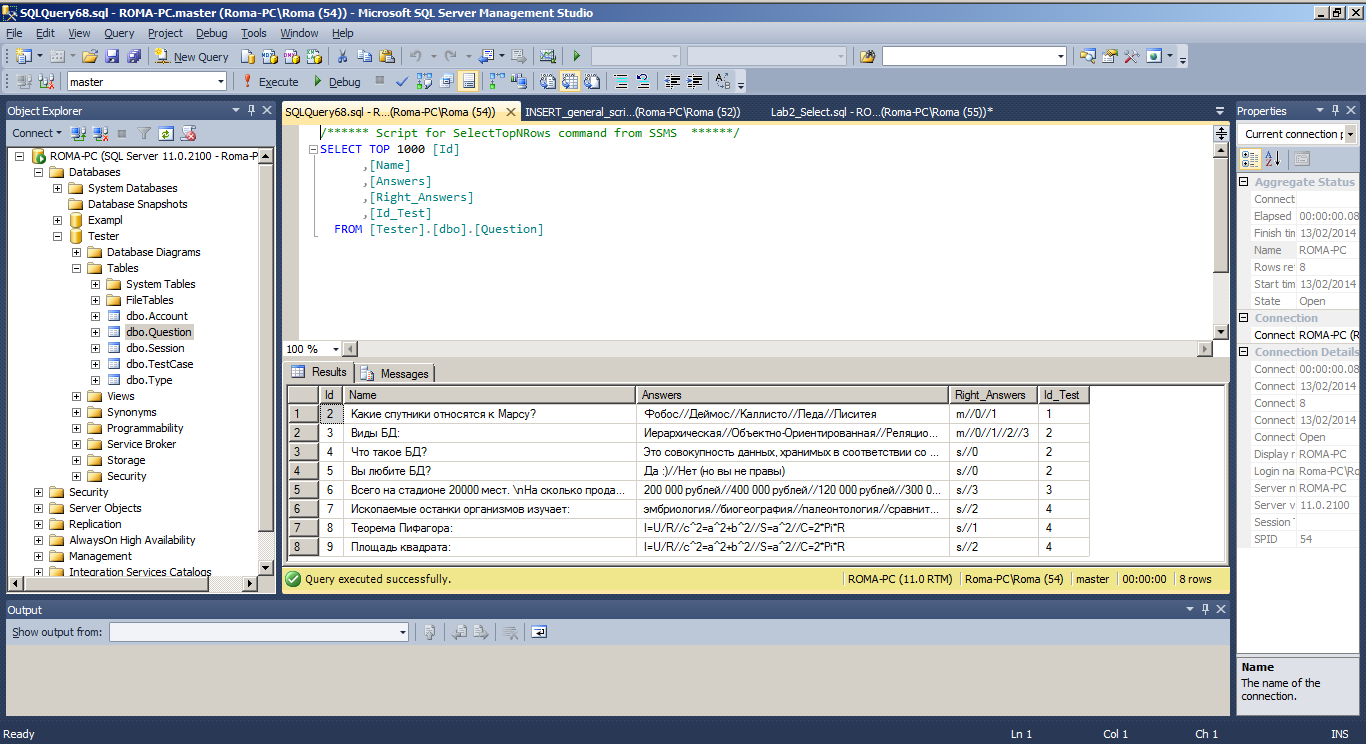Viewport: 1366px width, 744px height.
Task: Click the Categorized view icon in Properties
Action: point(1250,158)
